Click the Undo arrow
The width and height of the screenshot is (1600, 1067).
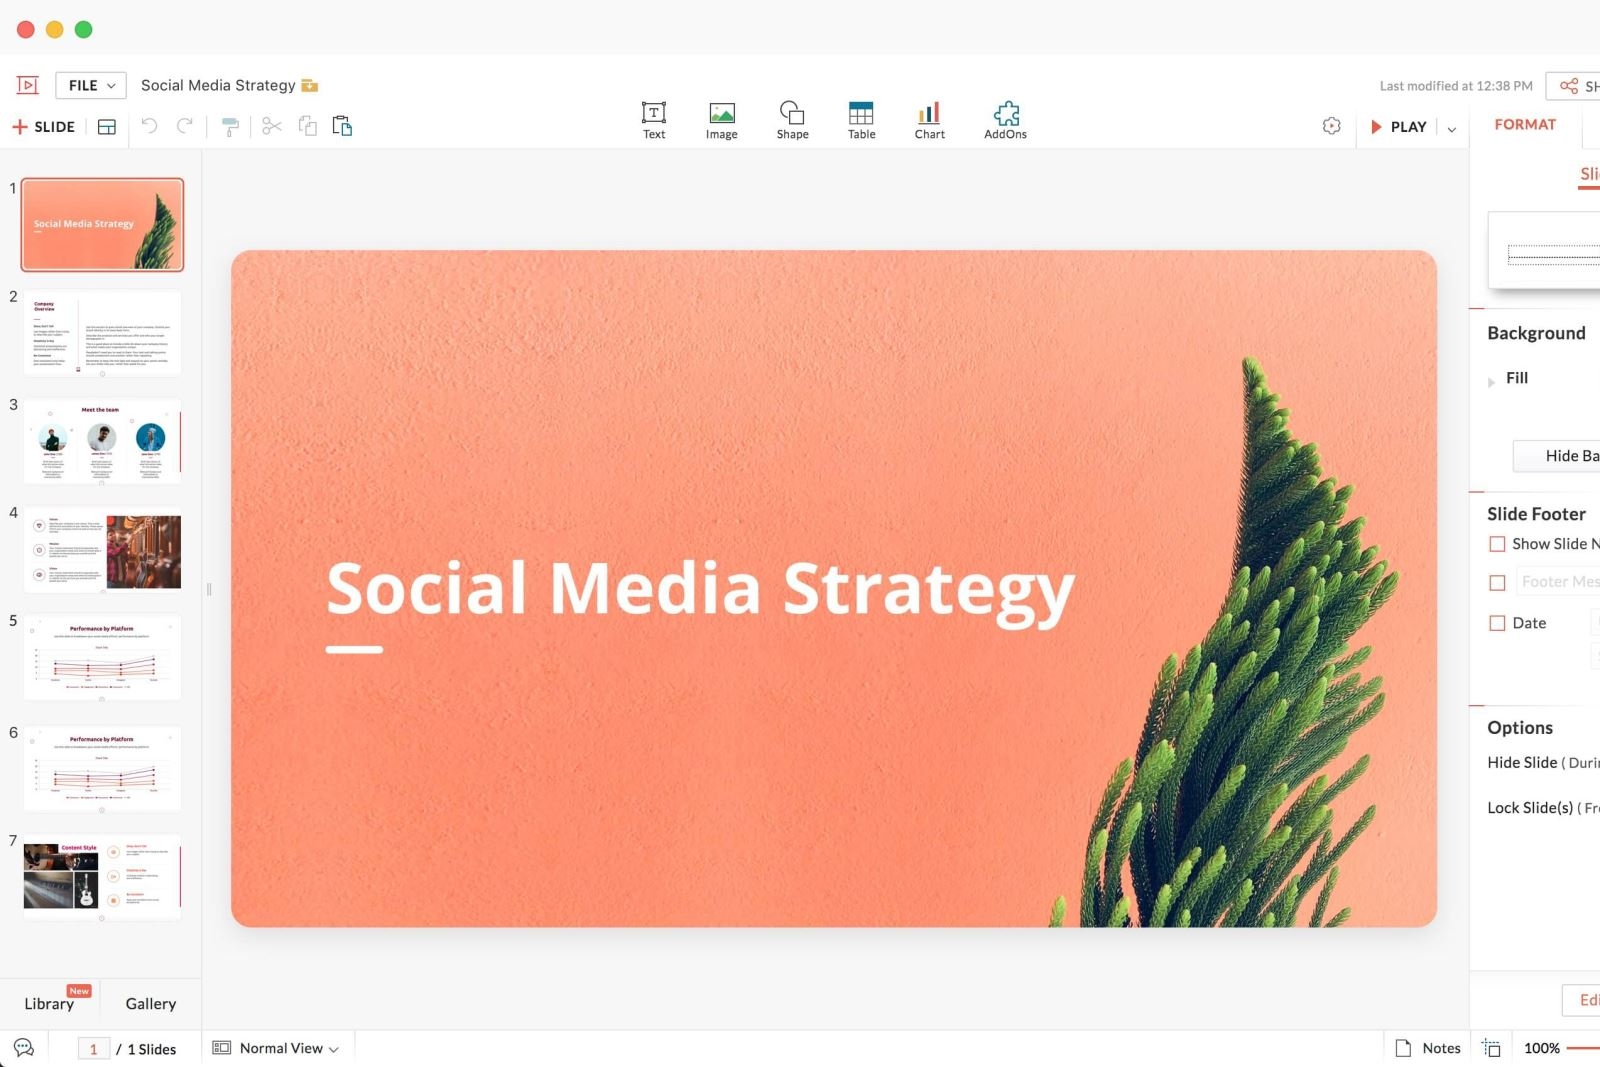149,126
